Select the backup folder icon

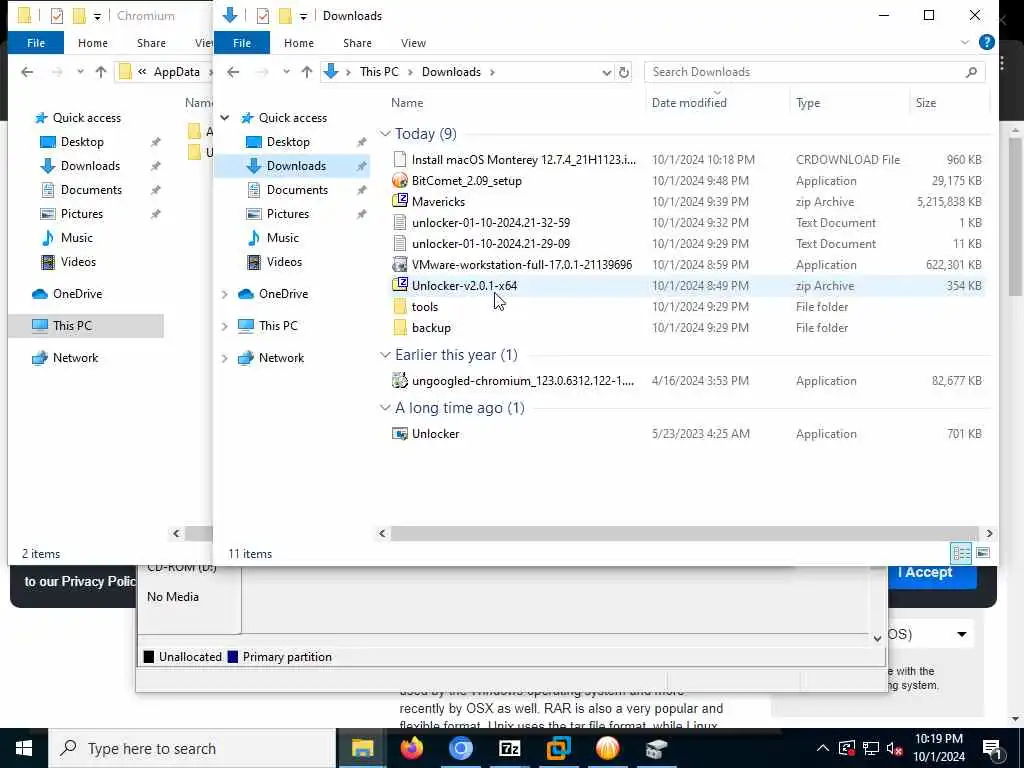click(x=400, y=328)
